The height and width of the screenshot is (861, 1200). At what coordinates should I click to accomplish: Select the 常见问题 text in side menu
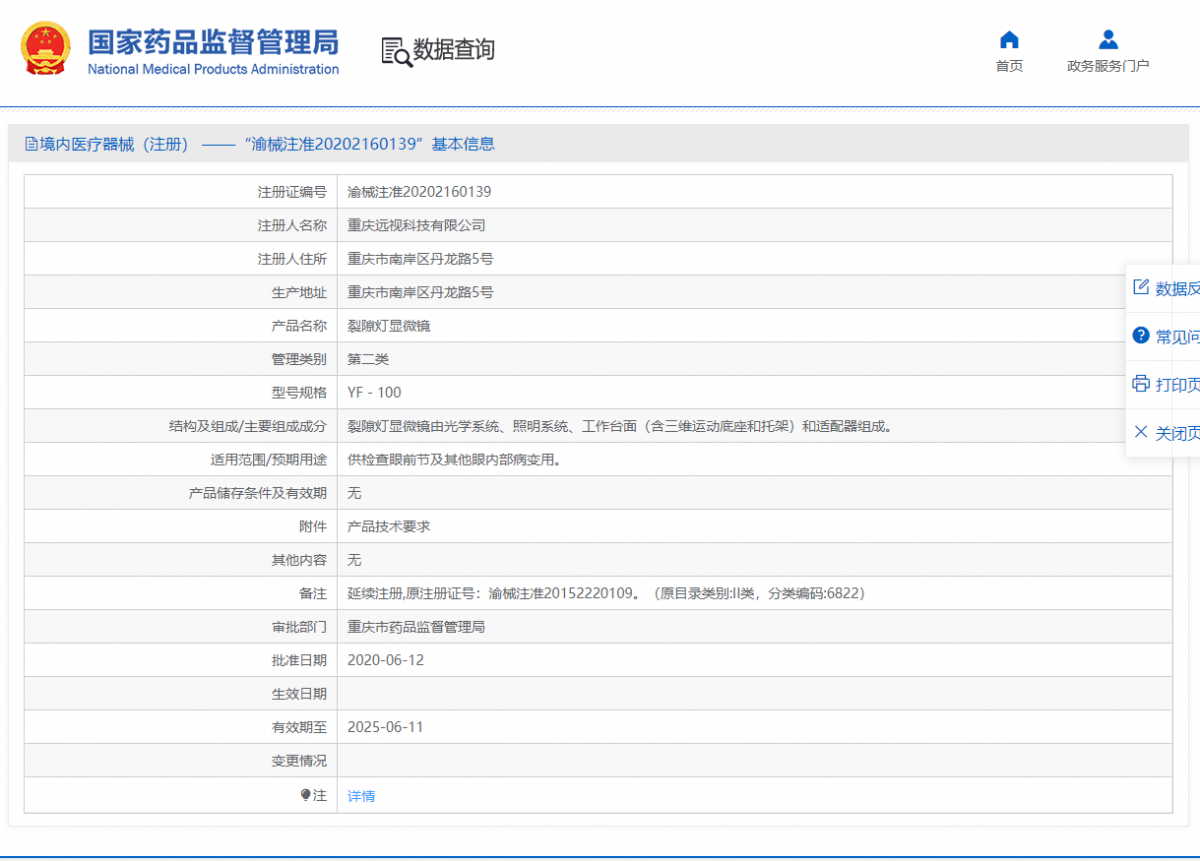1177,337
